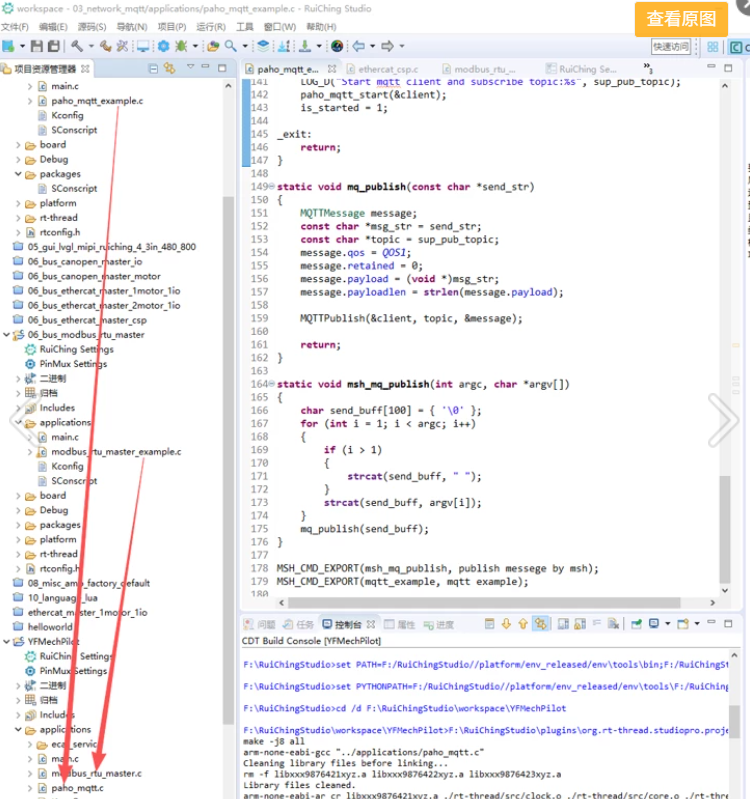Select the helloworld project
Image resolution: width=750 pixels, height=799 pixels.
50,627
